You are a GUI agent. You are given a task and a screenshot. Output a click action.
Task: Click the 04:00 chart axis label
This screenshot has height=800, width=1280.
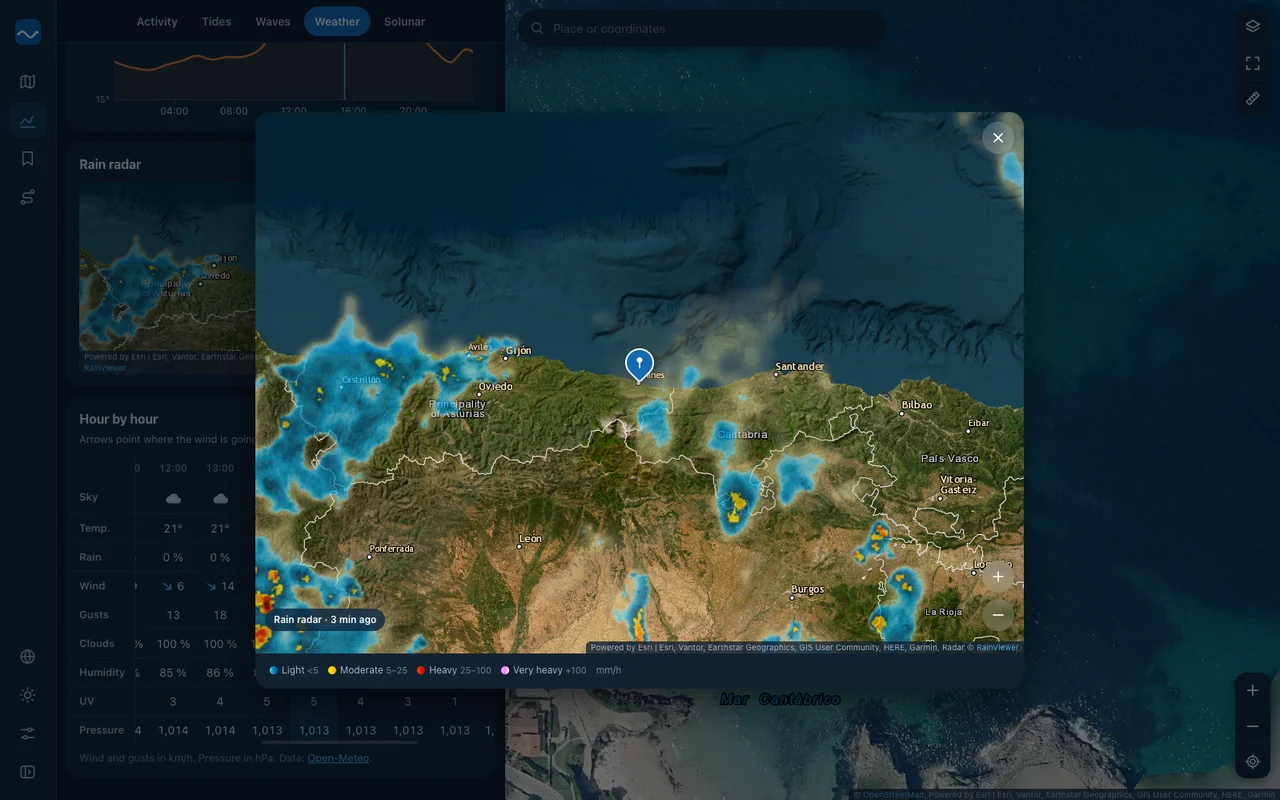(174, 111)
